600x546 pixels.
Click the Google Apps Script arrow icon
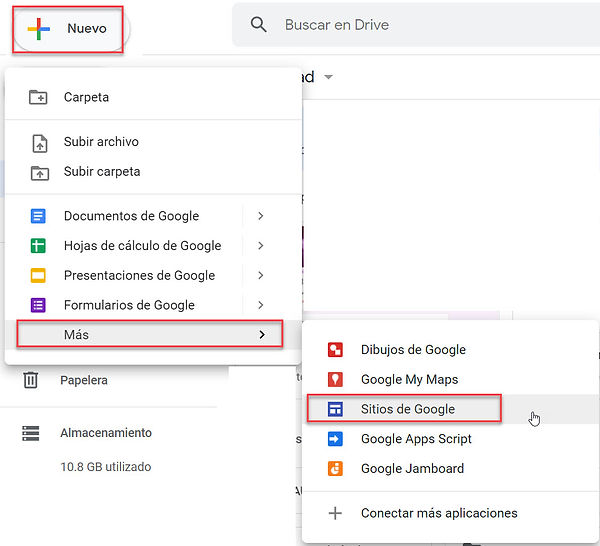335,439
